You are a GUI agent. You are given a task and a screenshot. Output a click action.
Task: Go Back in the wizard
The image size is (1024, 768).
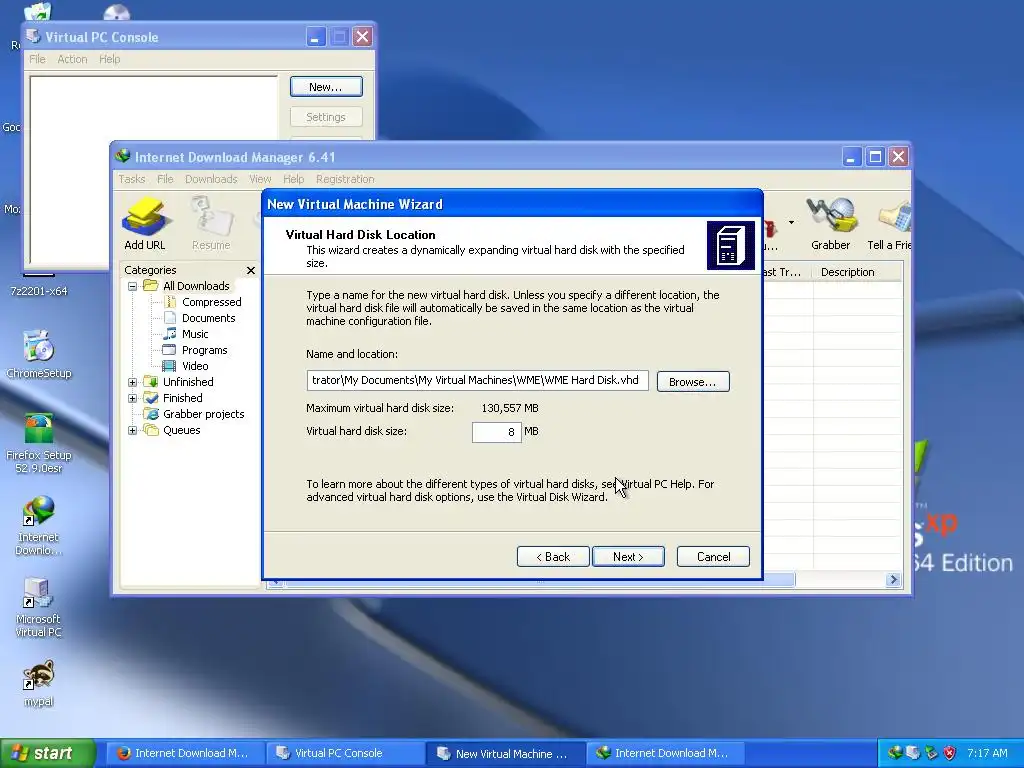pos(553,556)
